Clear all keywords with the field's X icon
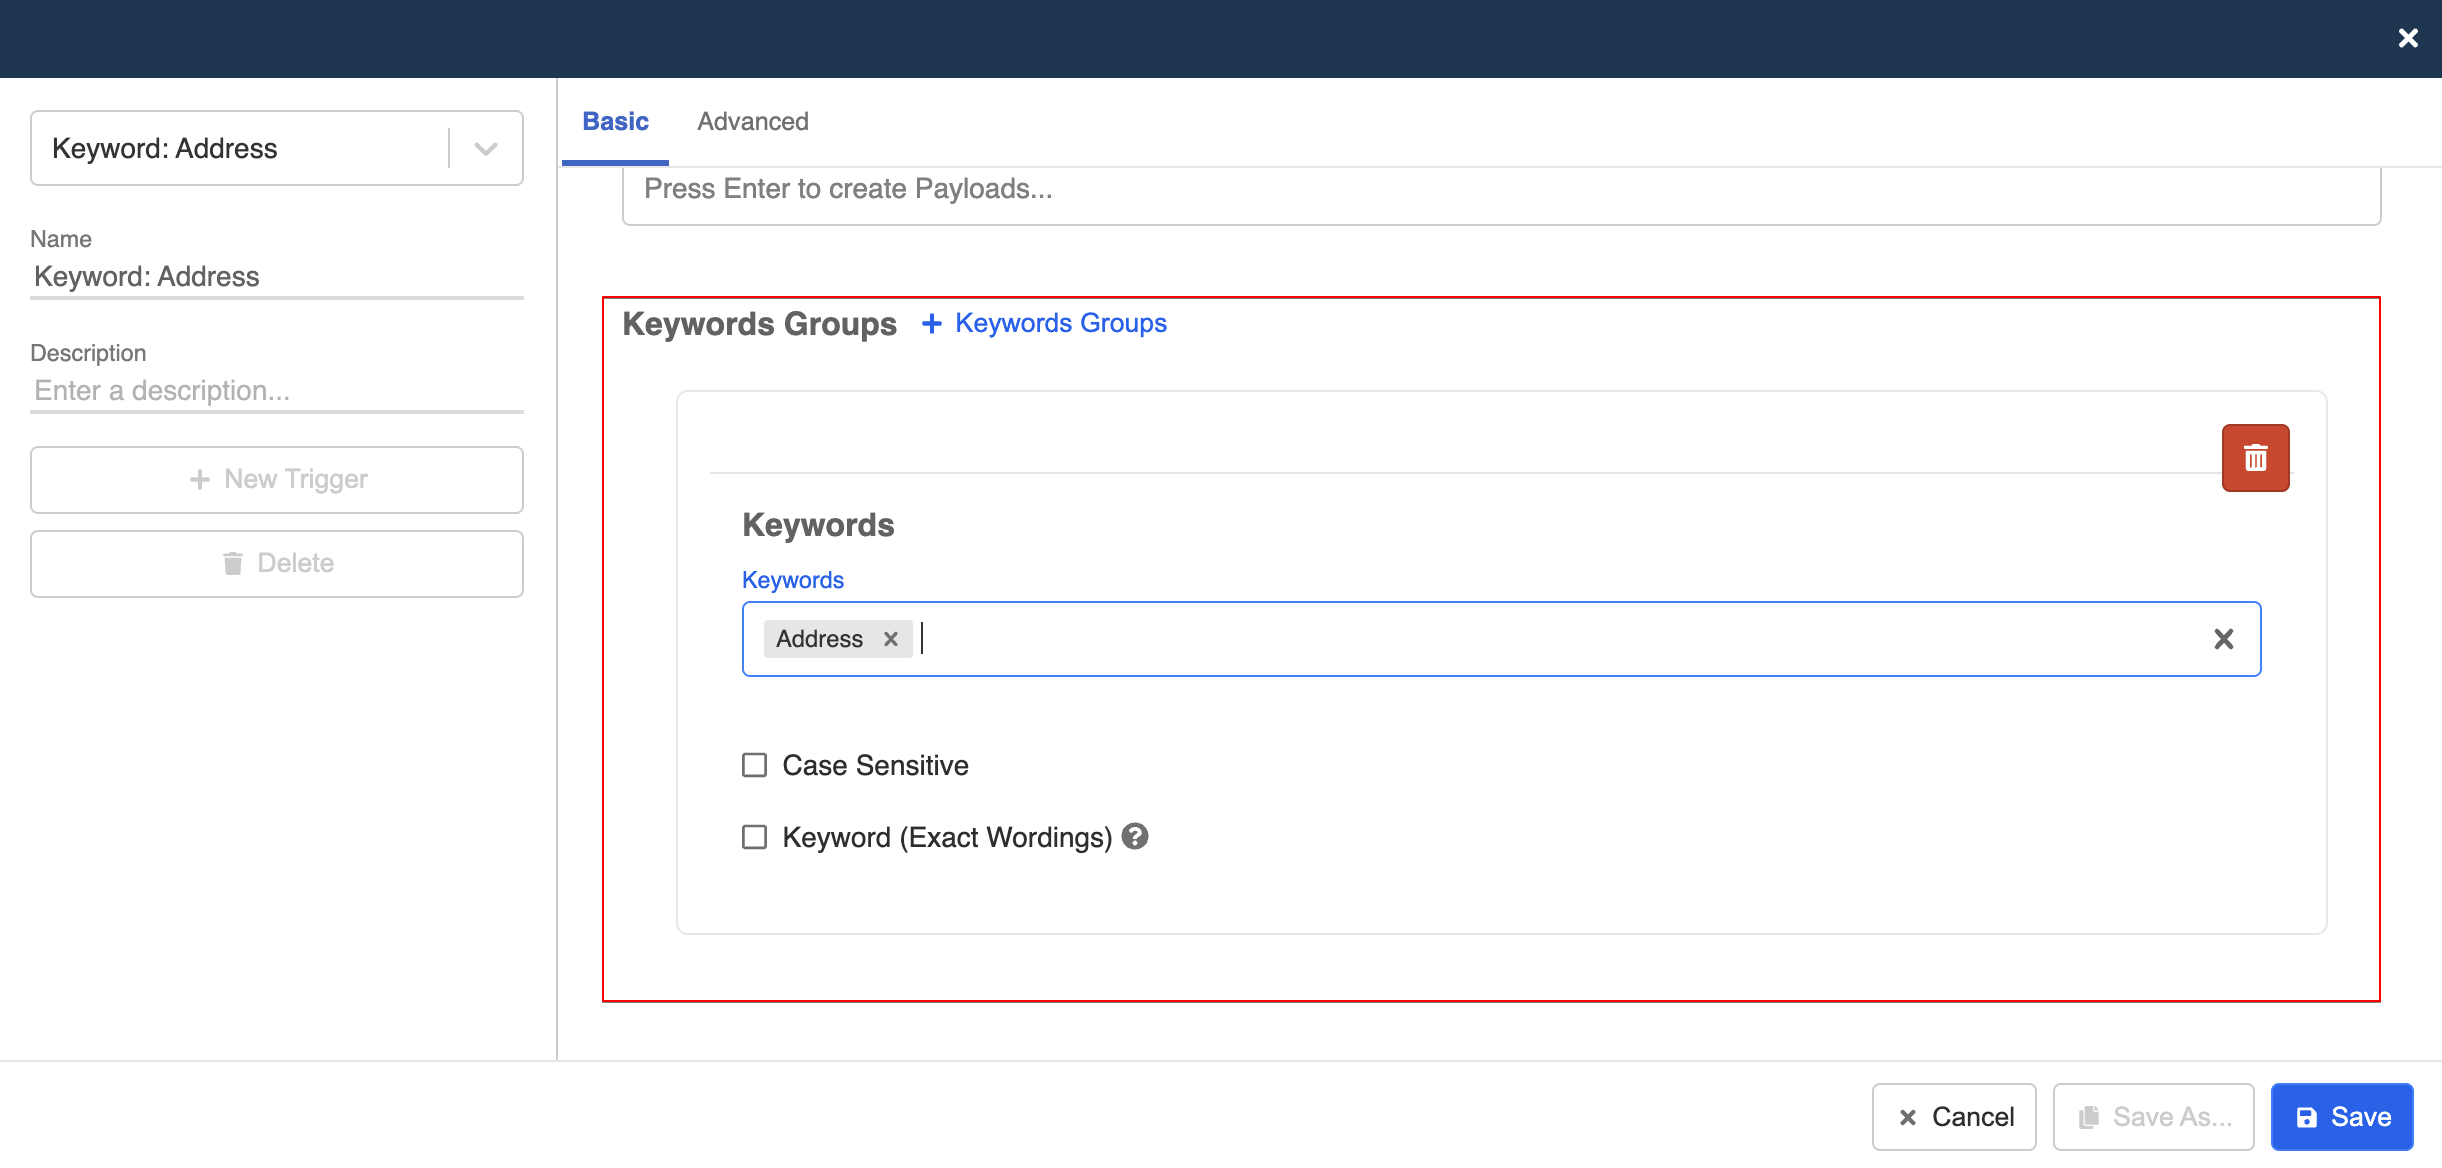Viewport: 2442px width, 1168px height. [2225, 639]
